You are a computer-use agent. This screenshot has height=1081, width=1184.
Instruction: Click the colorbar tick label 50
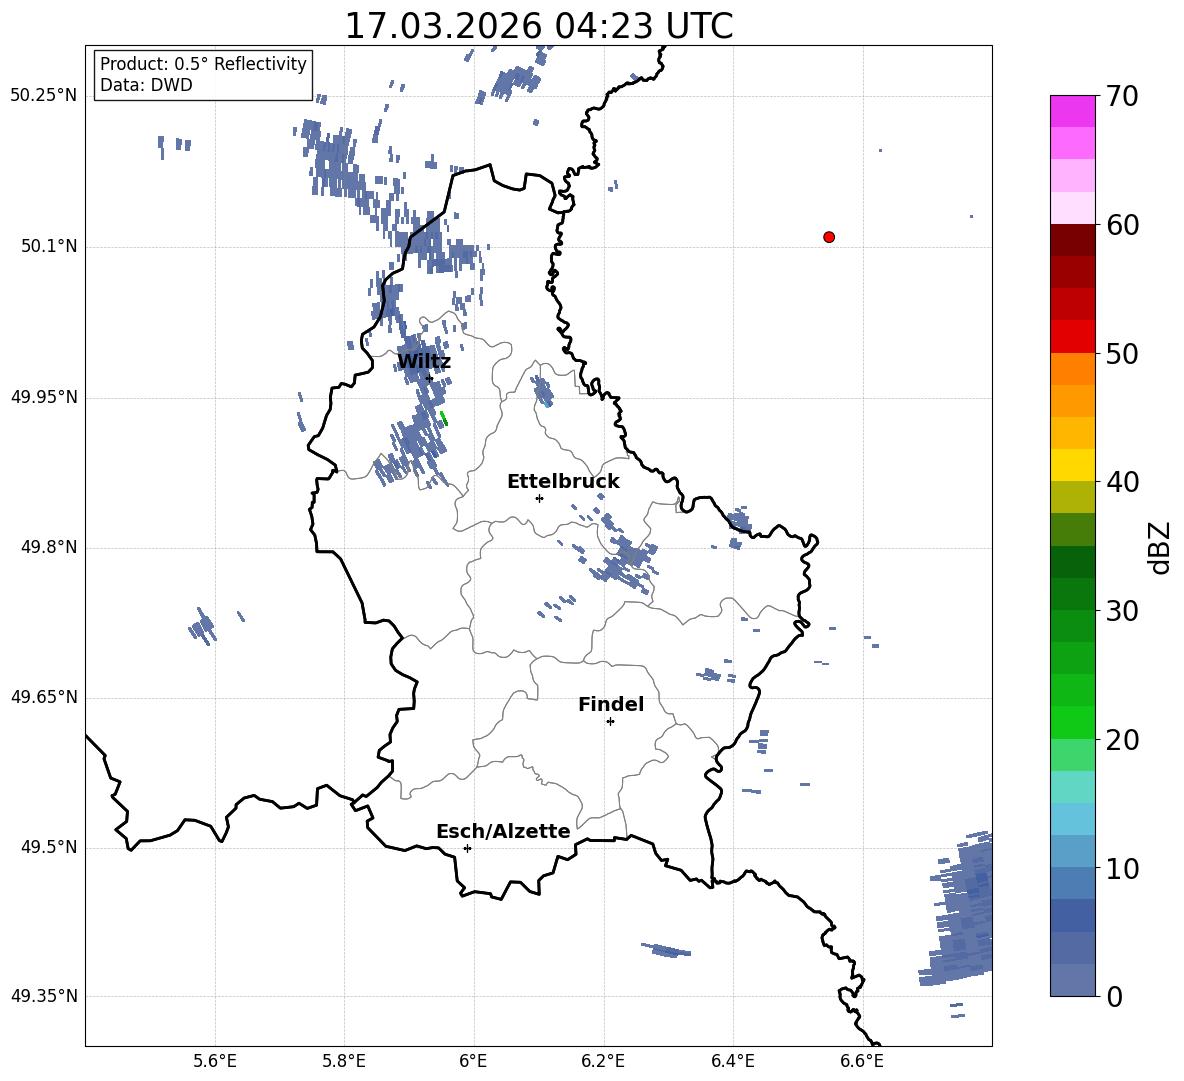[x=1122, y=354]
